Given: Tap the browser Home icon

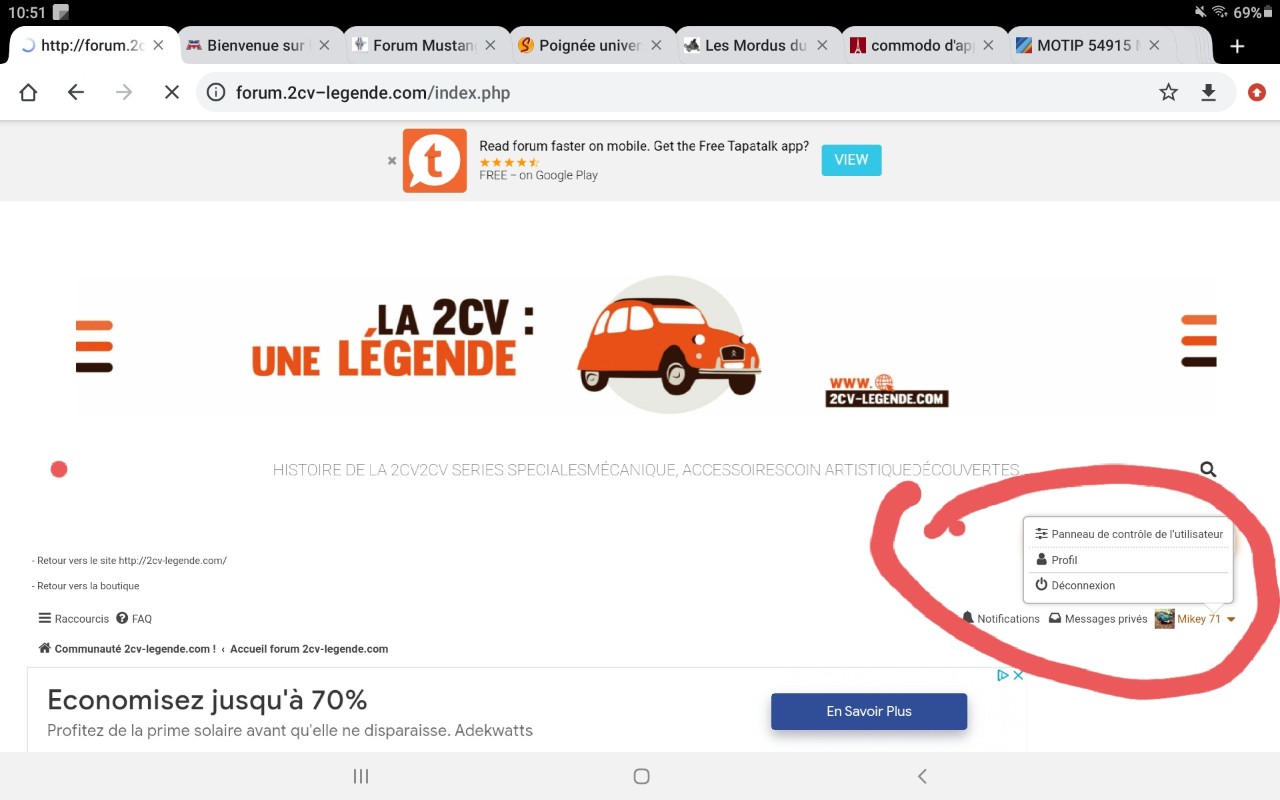Looking at the screenshot, I should 28,93.
